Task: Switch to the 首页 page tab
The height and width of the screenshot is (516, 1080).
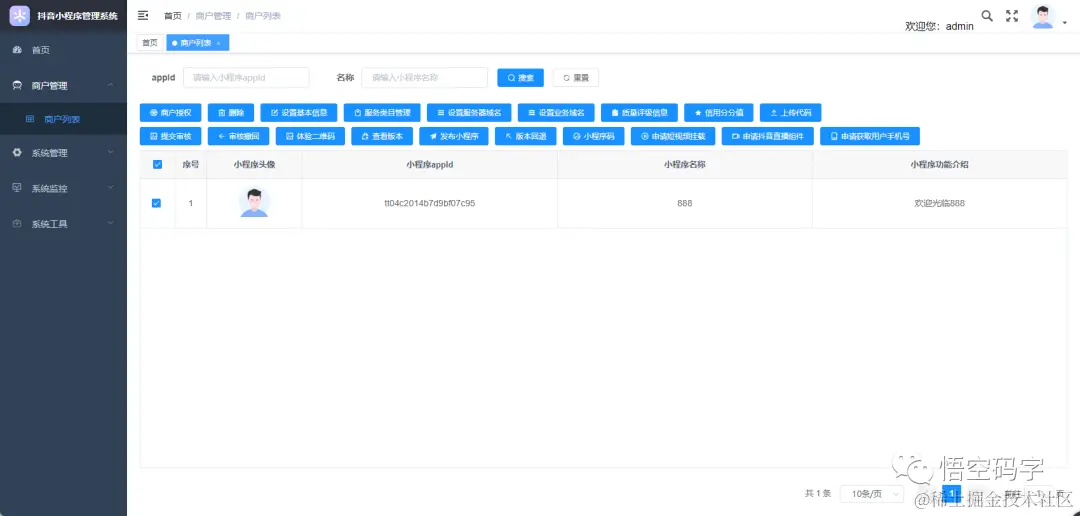Action: pos(149,43)
